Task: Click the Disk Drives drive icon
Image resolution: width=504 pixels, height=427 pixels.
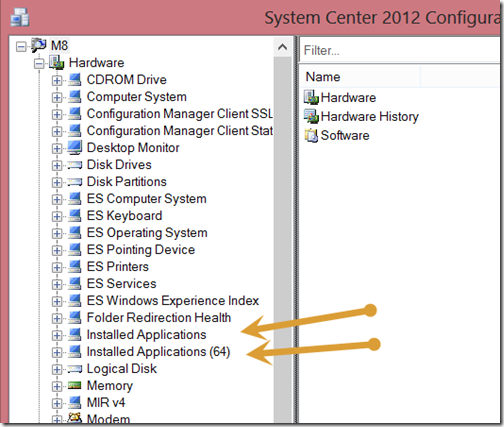Action: click(75, 165)
